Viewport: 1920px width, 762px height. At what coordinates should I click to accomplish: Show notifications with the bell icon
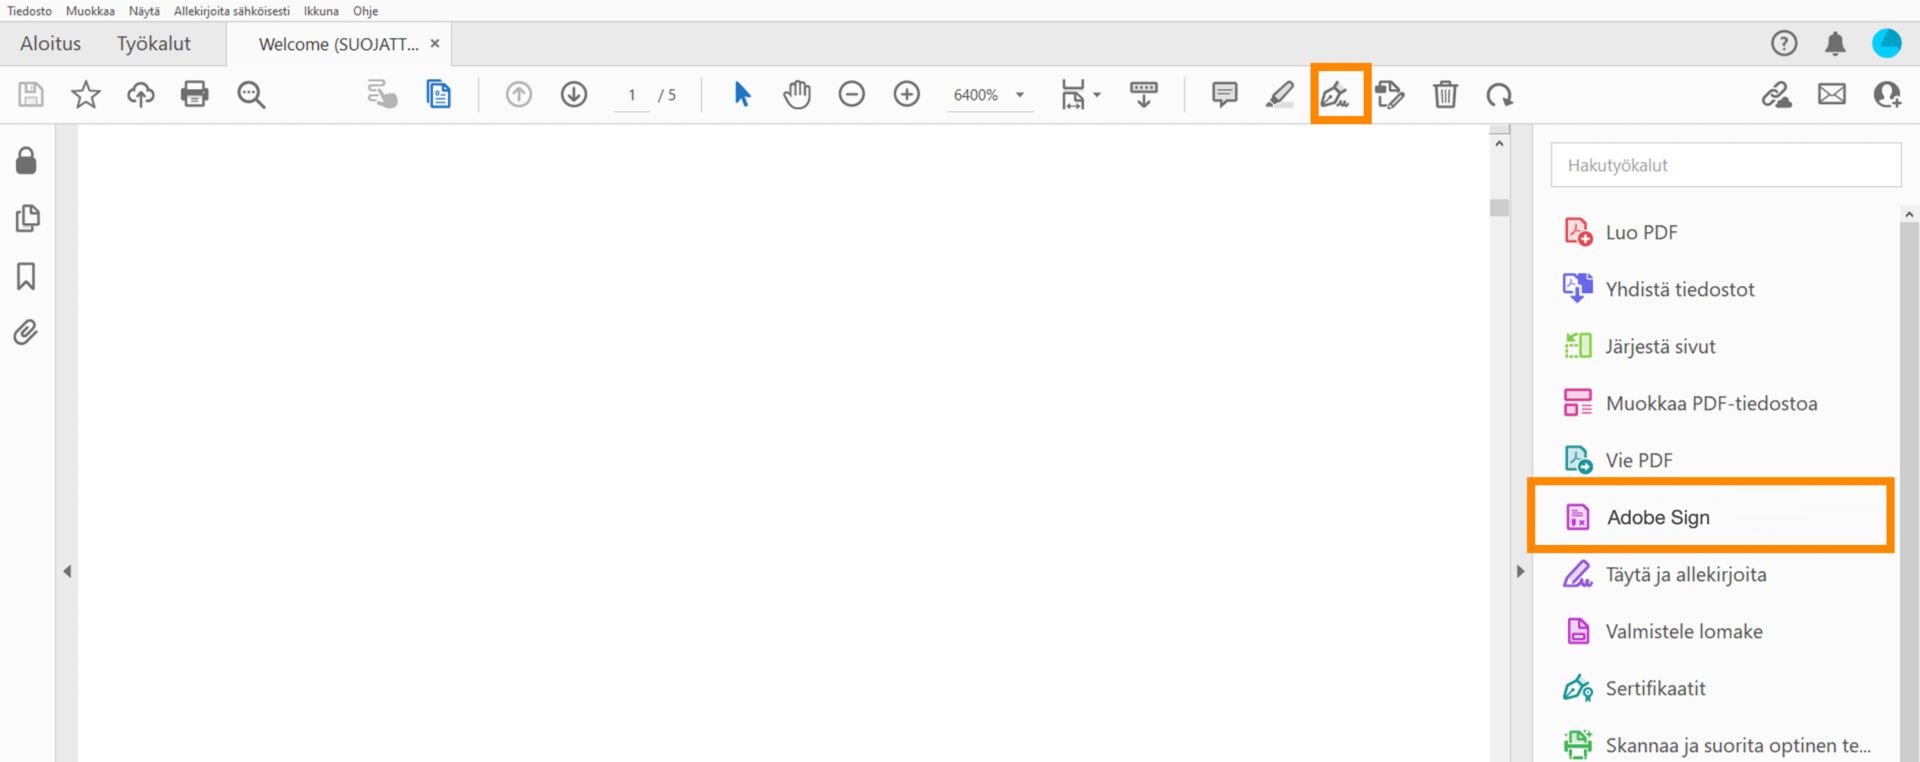[1835, 43]
